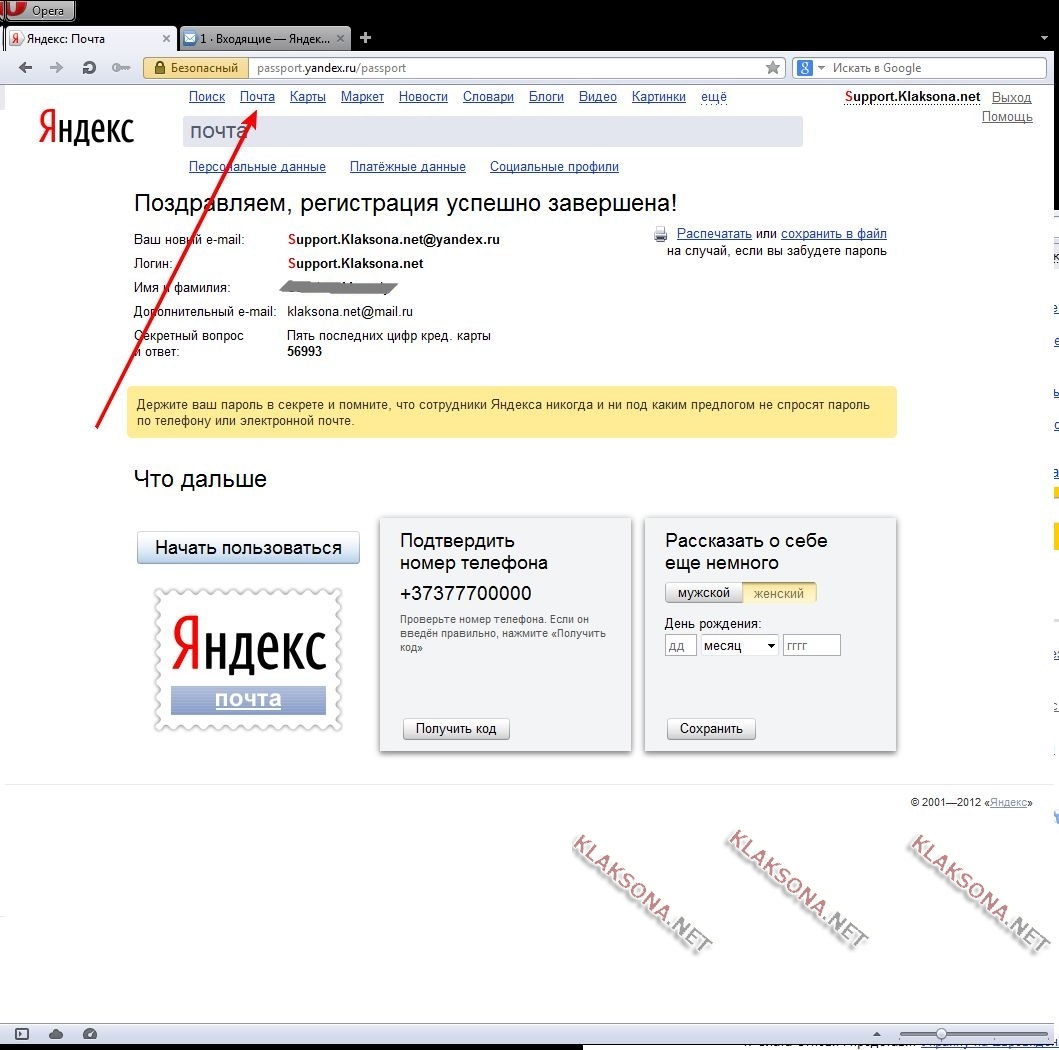Click the printer icon
Viewport: 1059px width, 1050px height.
click(x=661, y=234)
